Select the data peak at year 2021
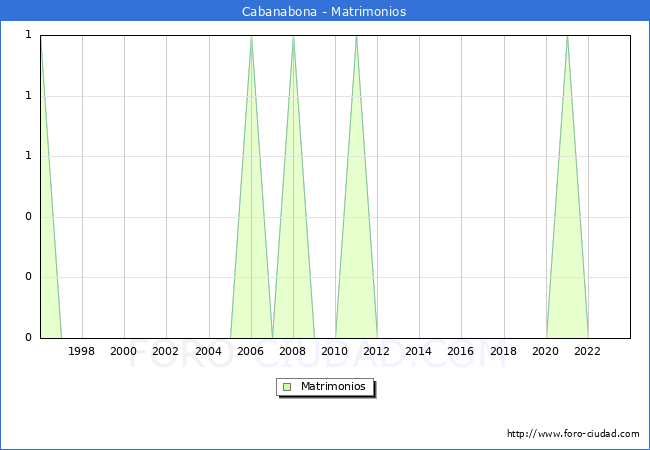 click(567, 38)
